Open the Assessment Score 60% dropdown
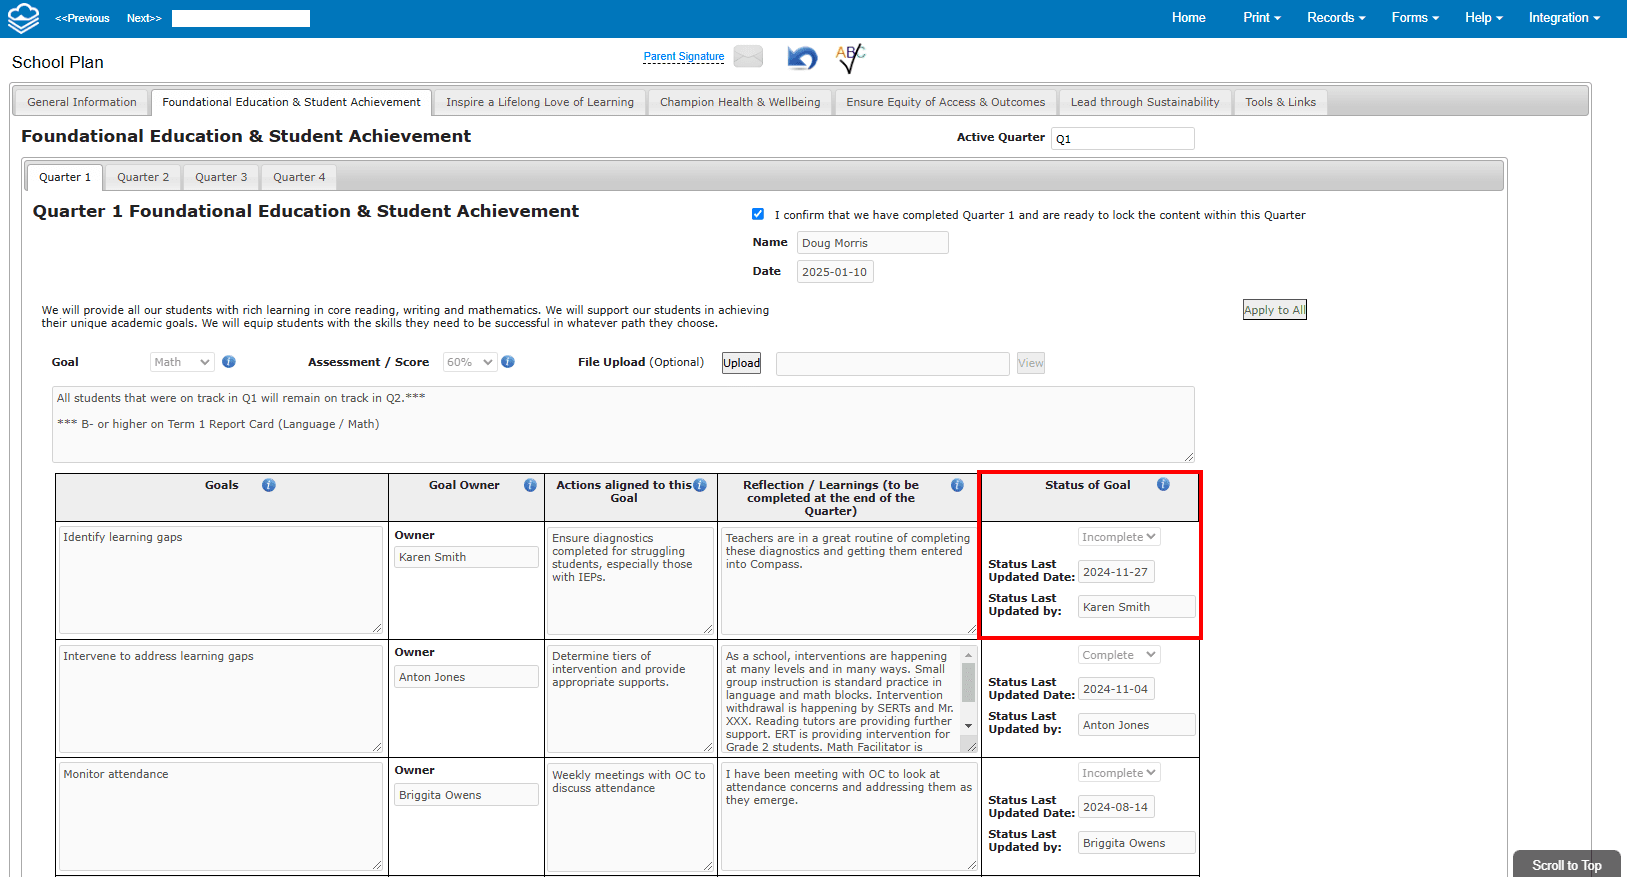Image resolution: width=1627 pixels, height=877 pixels. pyautogui.click(x=470, y=362)
